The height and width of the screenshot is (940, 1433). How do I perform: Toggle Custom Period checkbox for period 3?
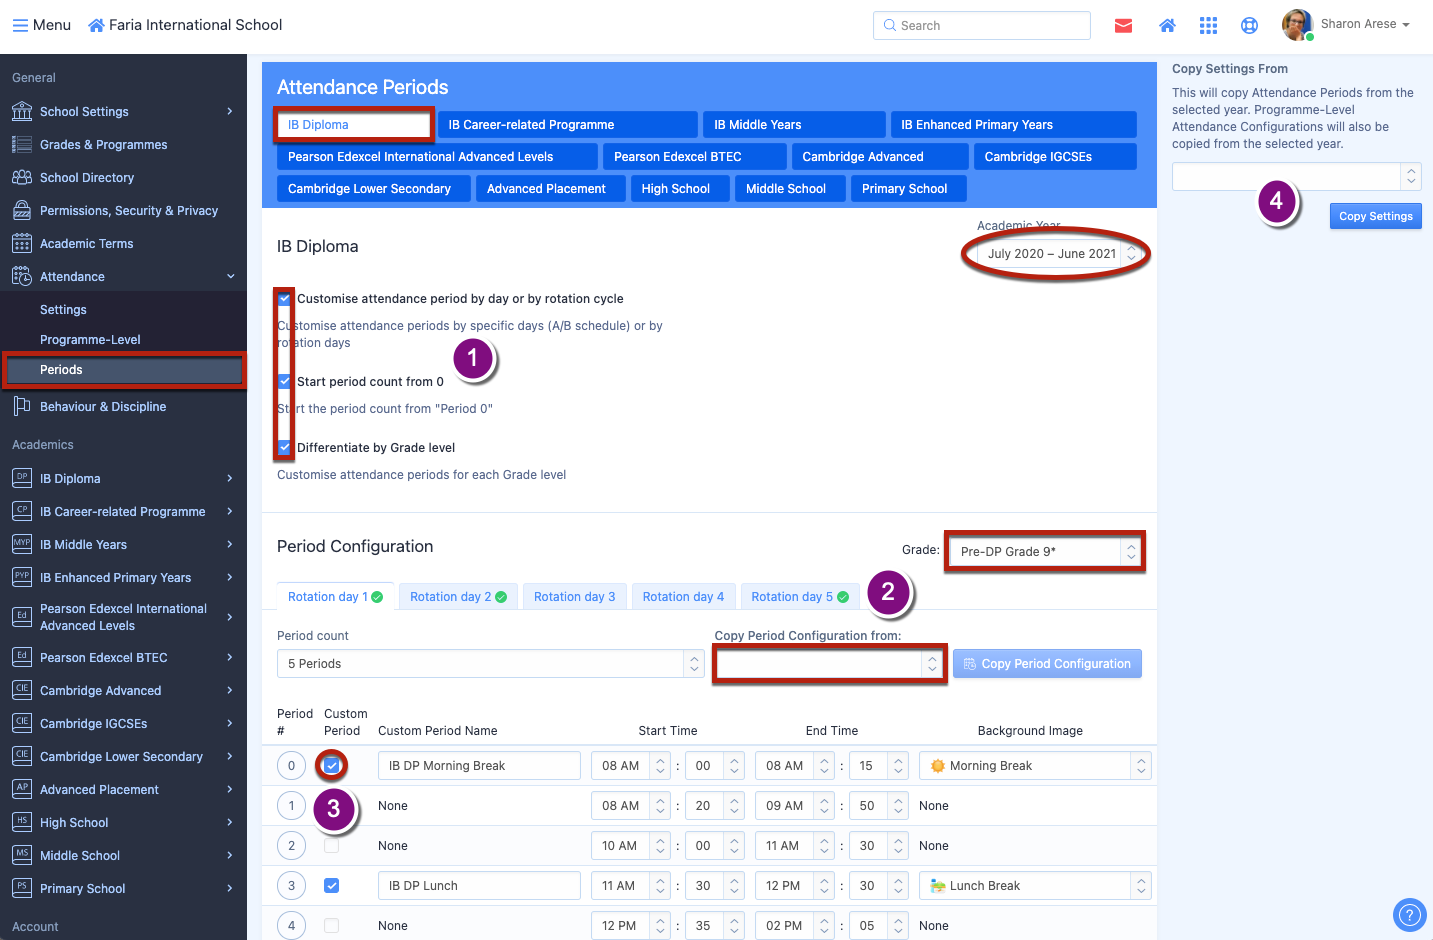(331, 886)
